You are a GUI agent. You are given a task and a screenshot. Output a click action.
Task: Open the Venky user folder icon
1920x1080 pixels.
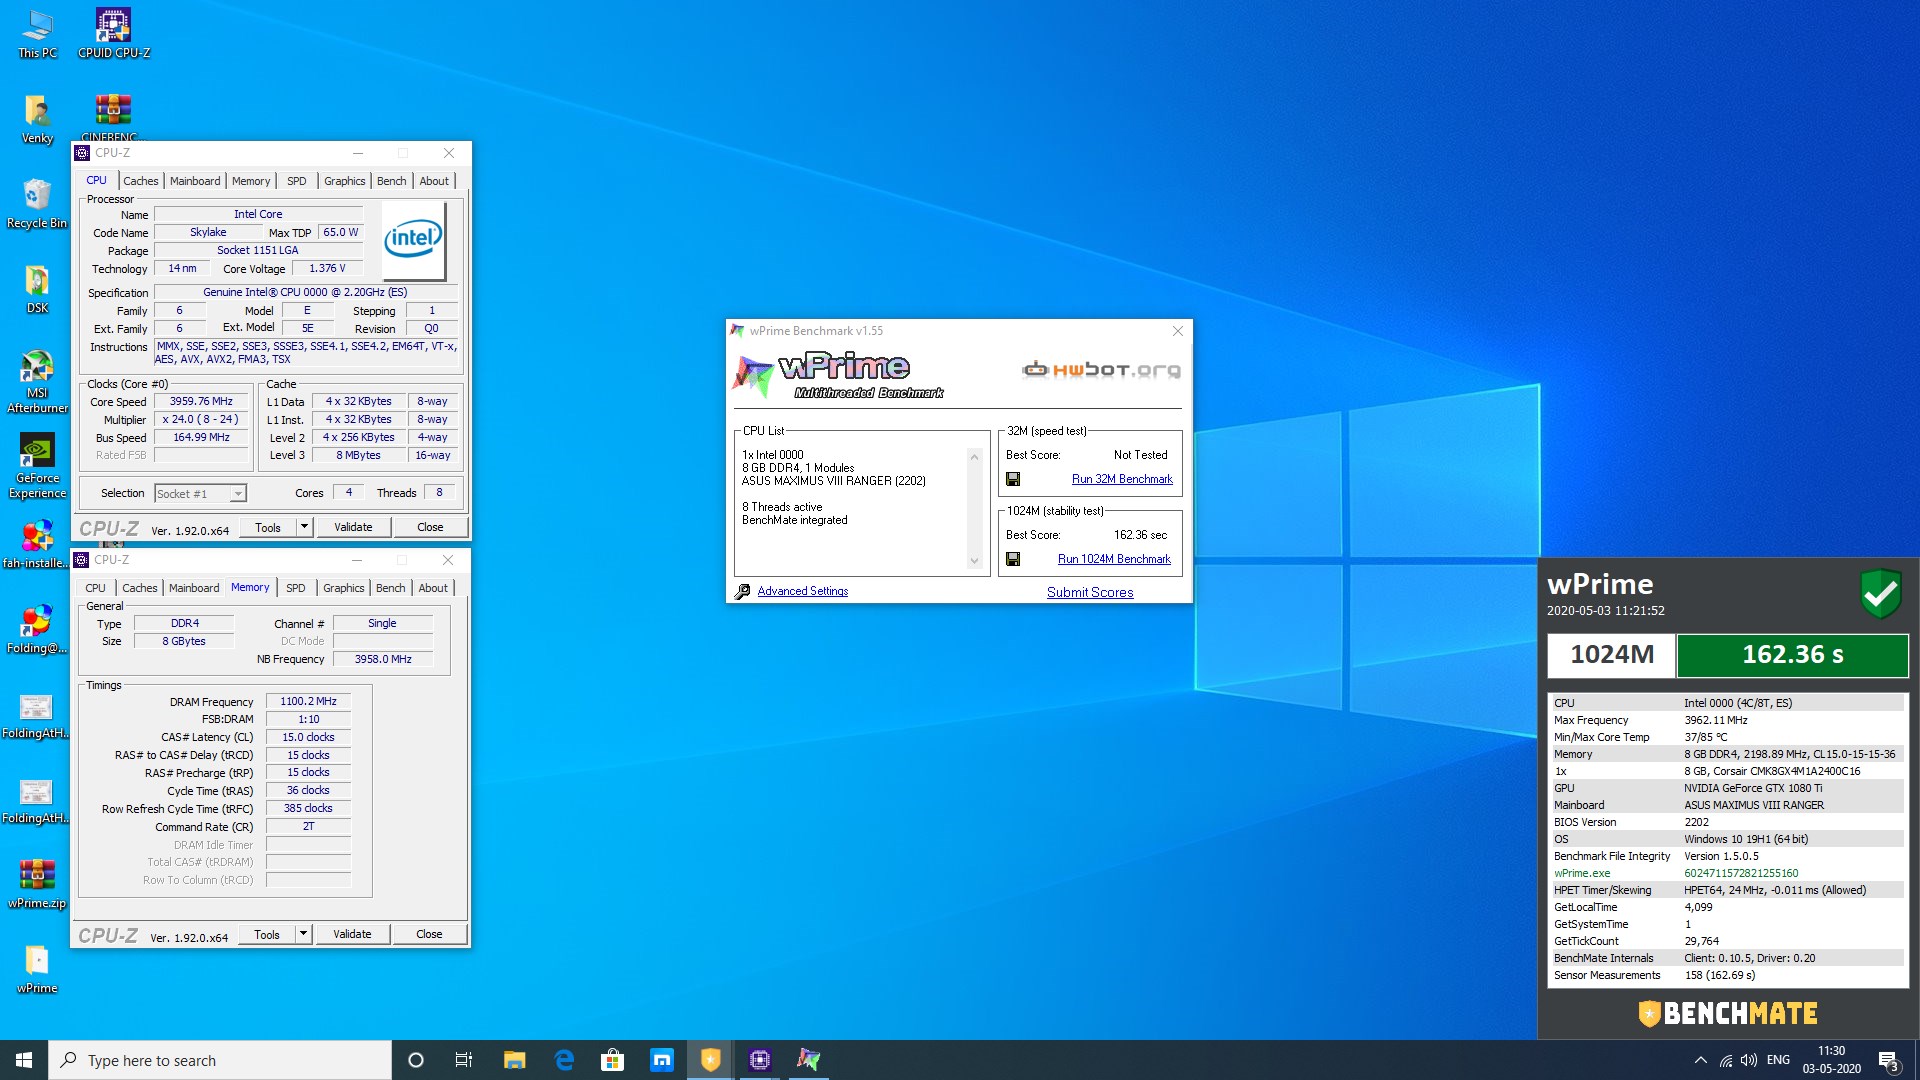click(x=37, y=119)
